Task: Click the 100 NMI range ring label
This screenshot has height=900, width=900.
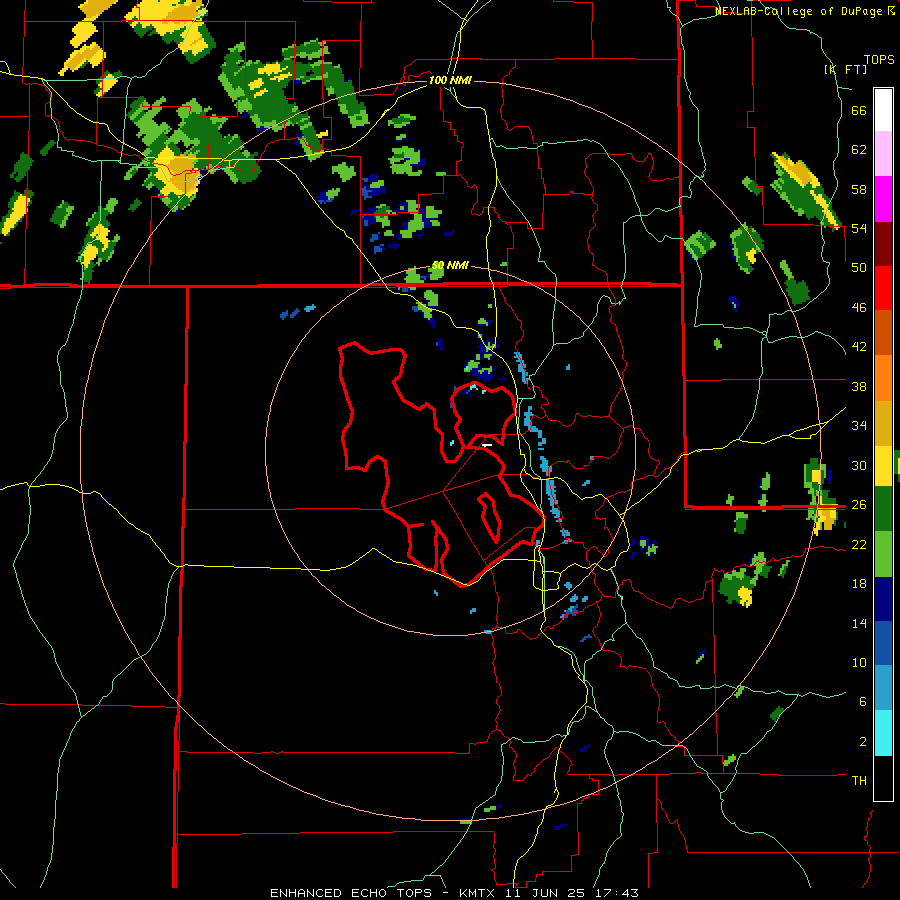Action: coord(450,80)
